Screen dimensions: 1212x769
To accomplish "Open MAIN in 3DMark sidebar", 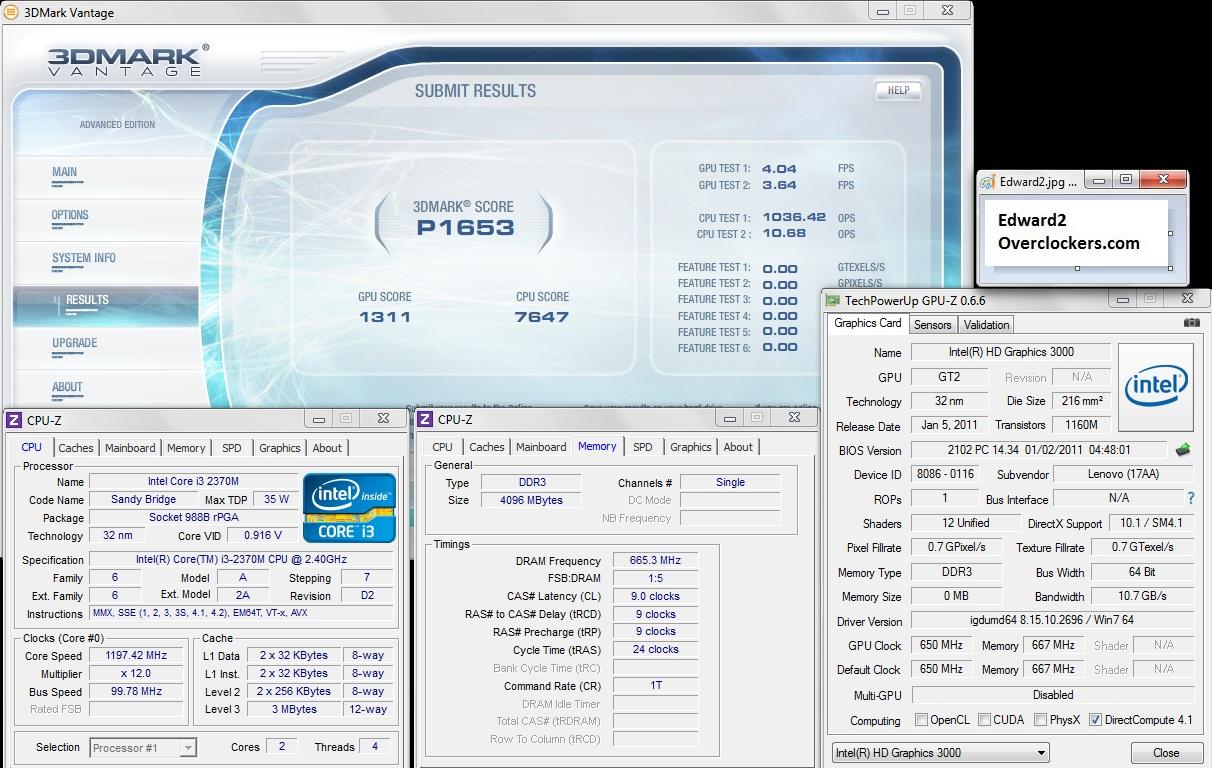I will pos(65,172).
